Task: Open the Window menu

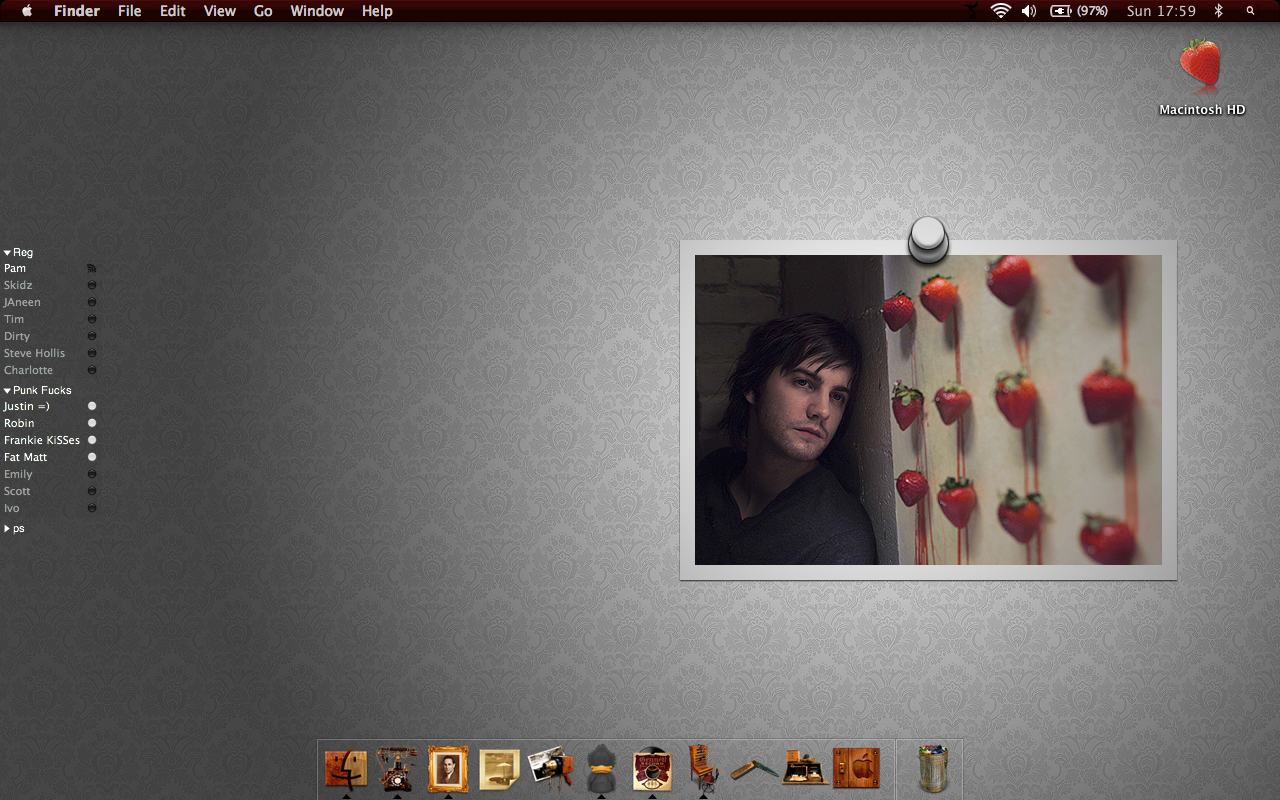Action: tap(317, 11)
